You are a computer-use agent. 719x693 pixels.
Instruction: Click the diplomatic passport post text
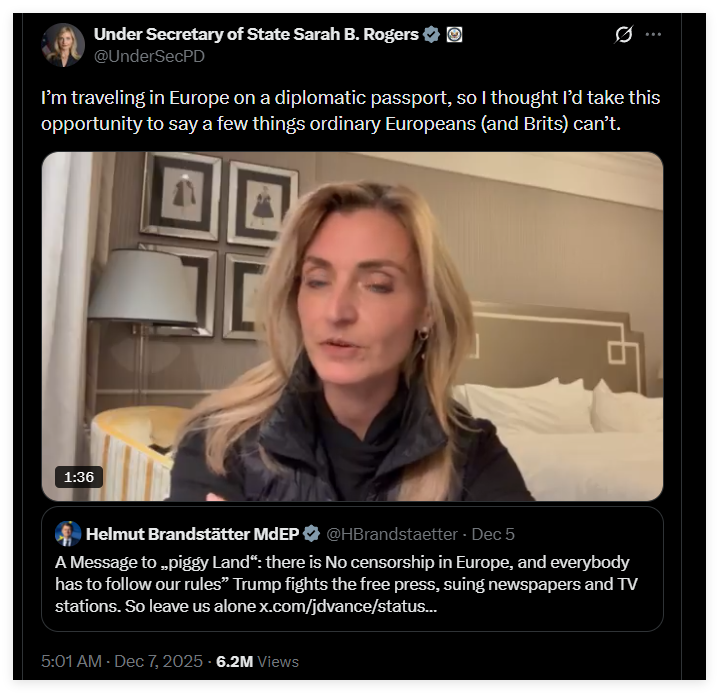tap(350, 111)
